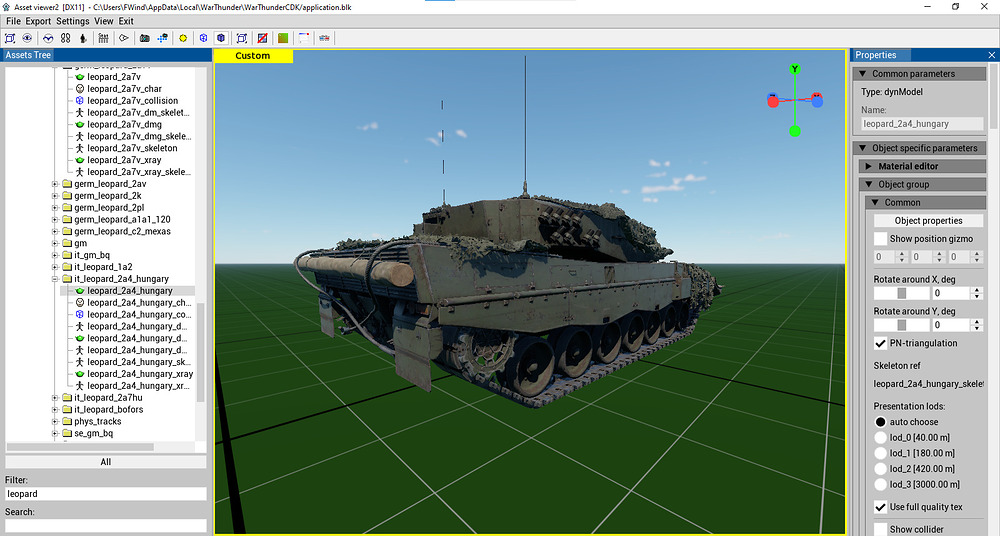
Task: Click the black camera icon in the toolbar
Action: 145,38
